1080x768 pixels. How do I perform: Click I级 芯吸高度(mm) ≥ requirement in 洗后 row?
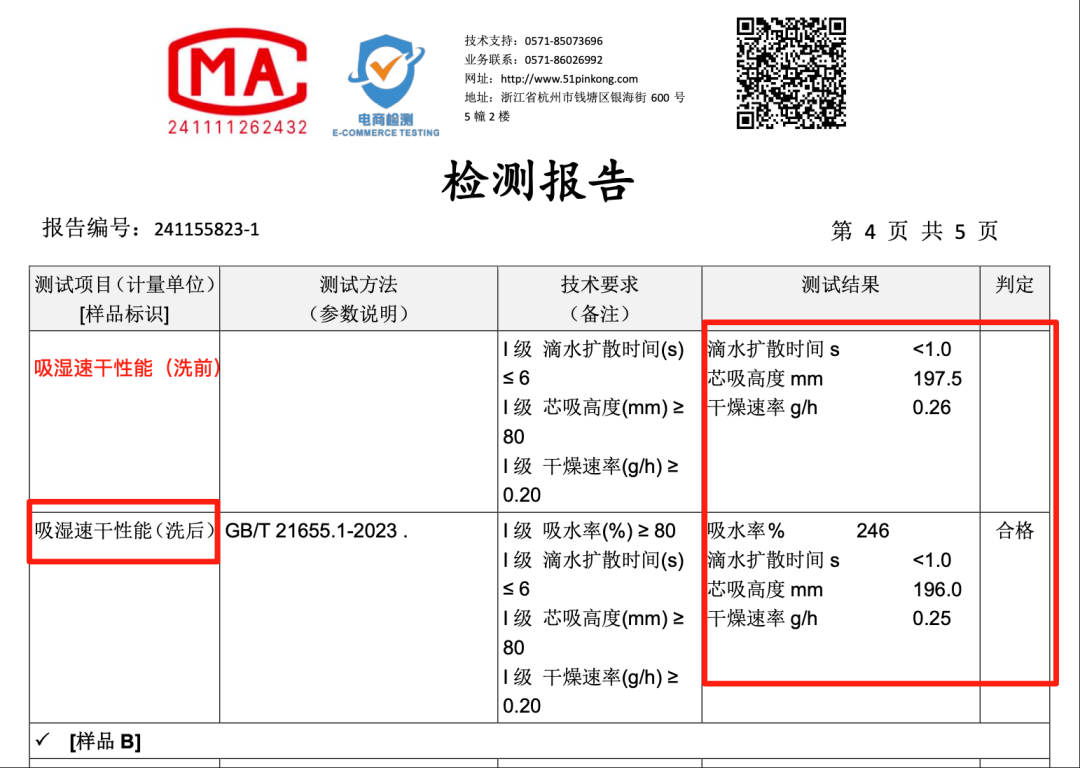coord(593,619)
